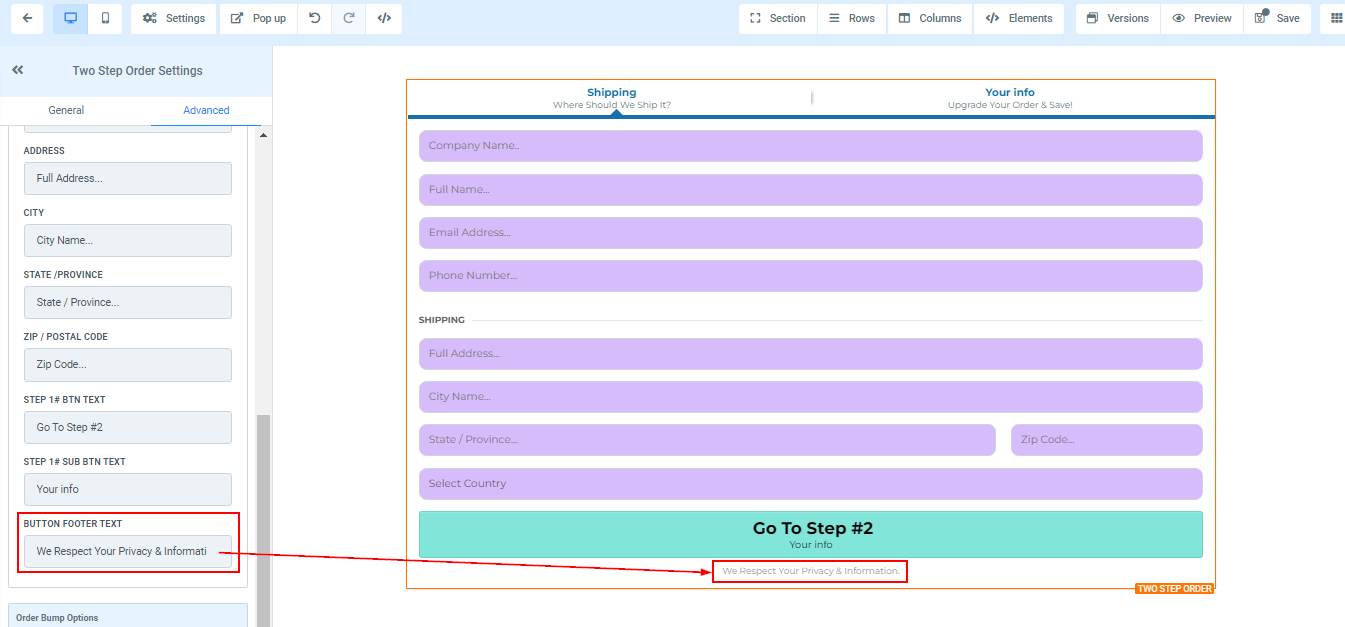Click the undo icon
The width and height of the screenshot is (1345, 627).
point(315,18)
